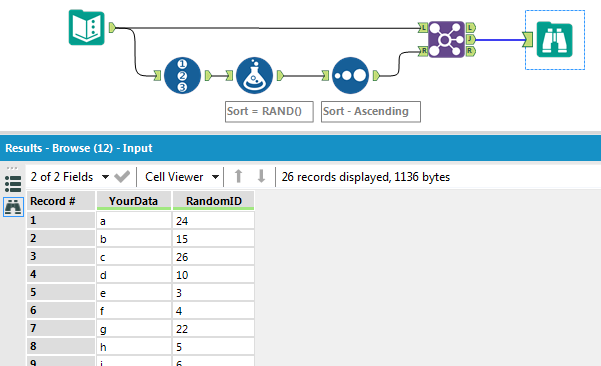This screenshot has width=601, height=366.
Task: Select the Browse tool binoculars
Action: tap(555, 40)
